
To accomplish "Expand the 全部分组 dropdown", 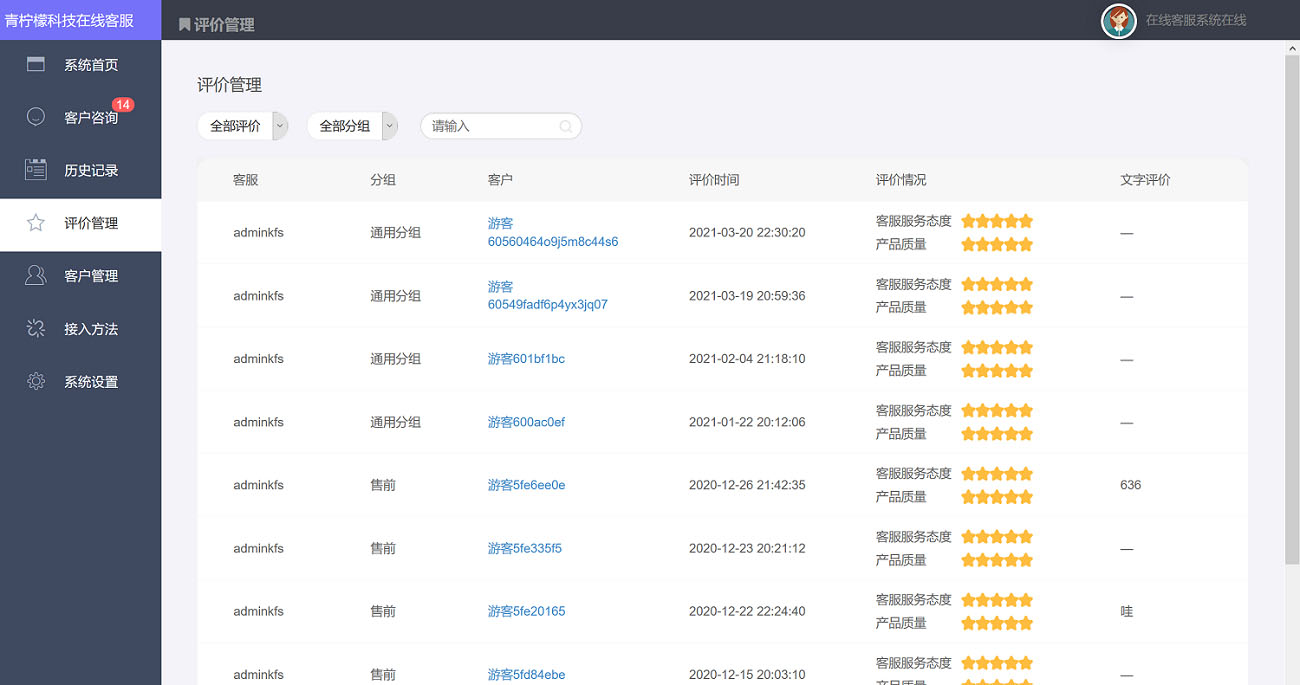I will (x=347, y=126).
